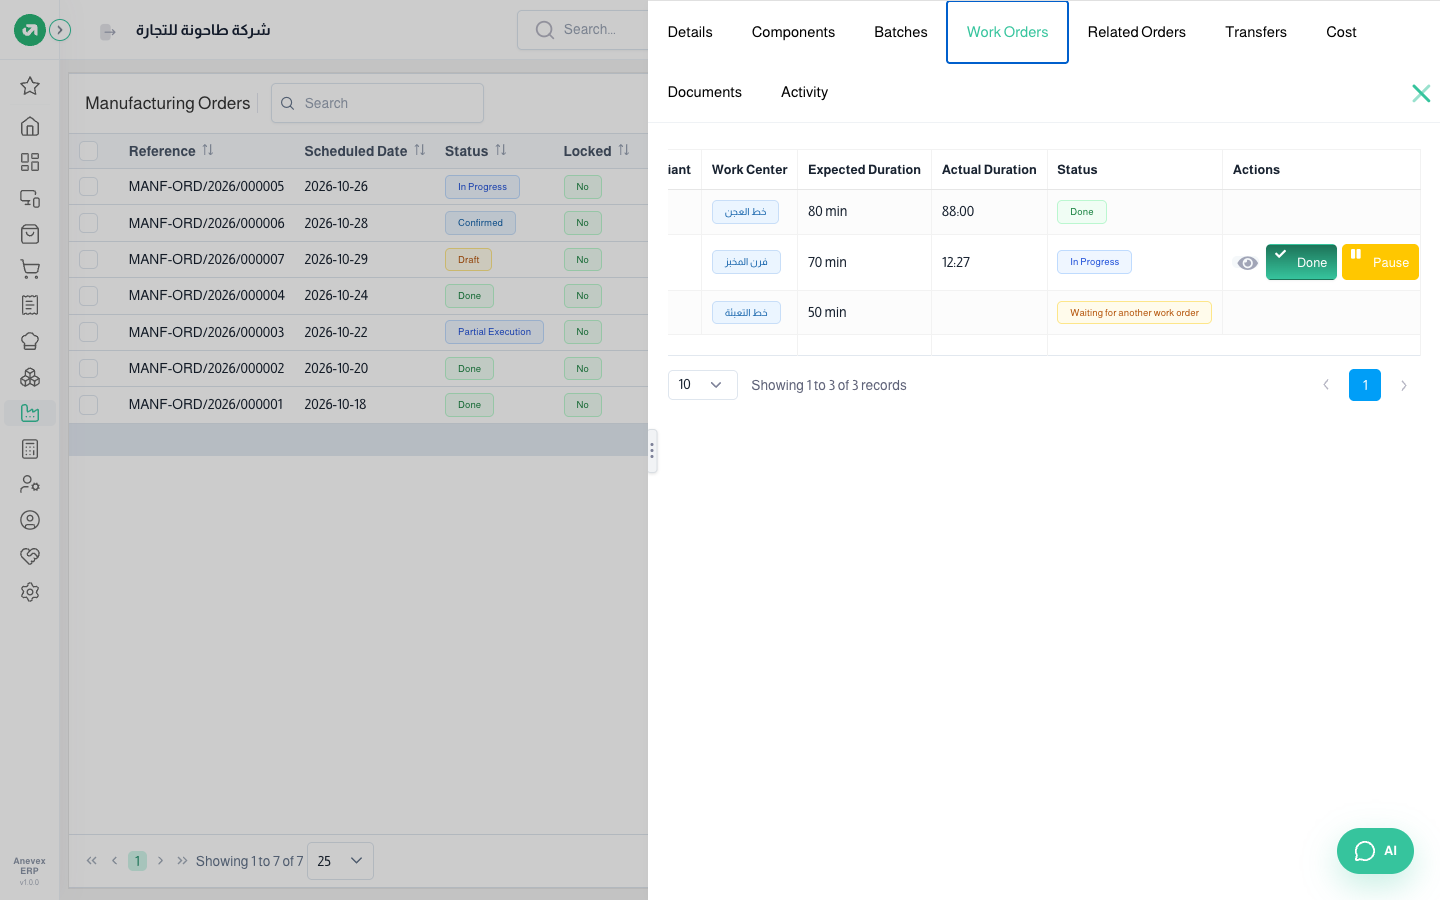This screenshot has height=900, width=1440.
Task: Close the order detail panel with X
Action: [x=1421, y=93]
